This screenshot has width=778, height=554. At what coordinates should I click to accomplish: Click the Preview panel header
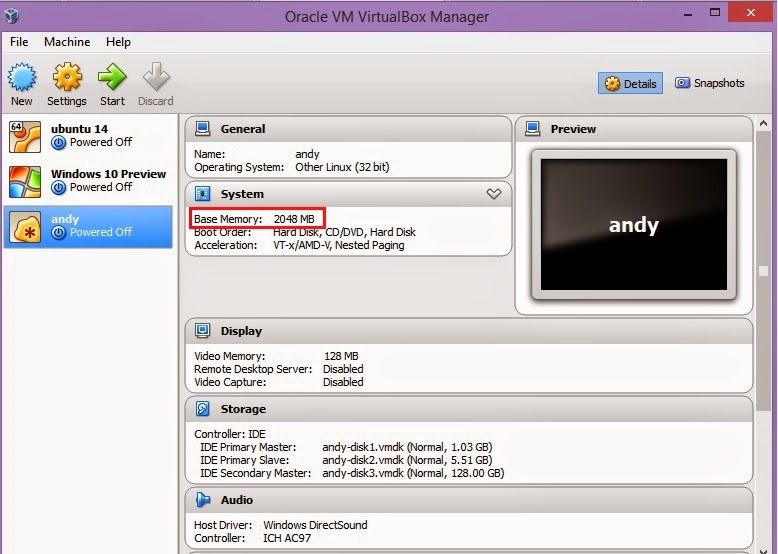pos(634,129)
